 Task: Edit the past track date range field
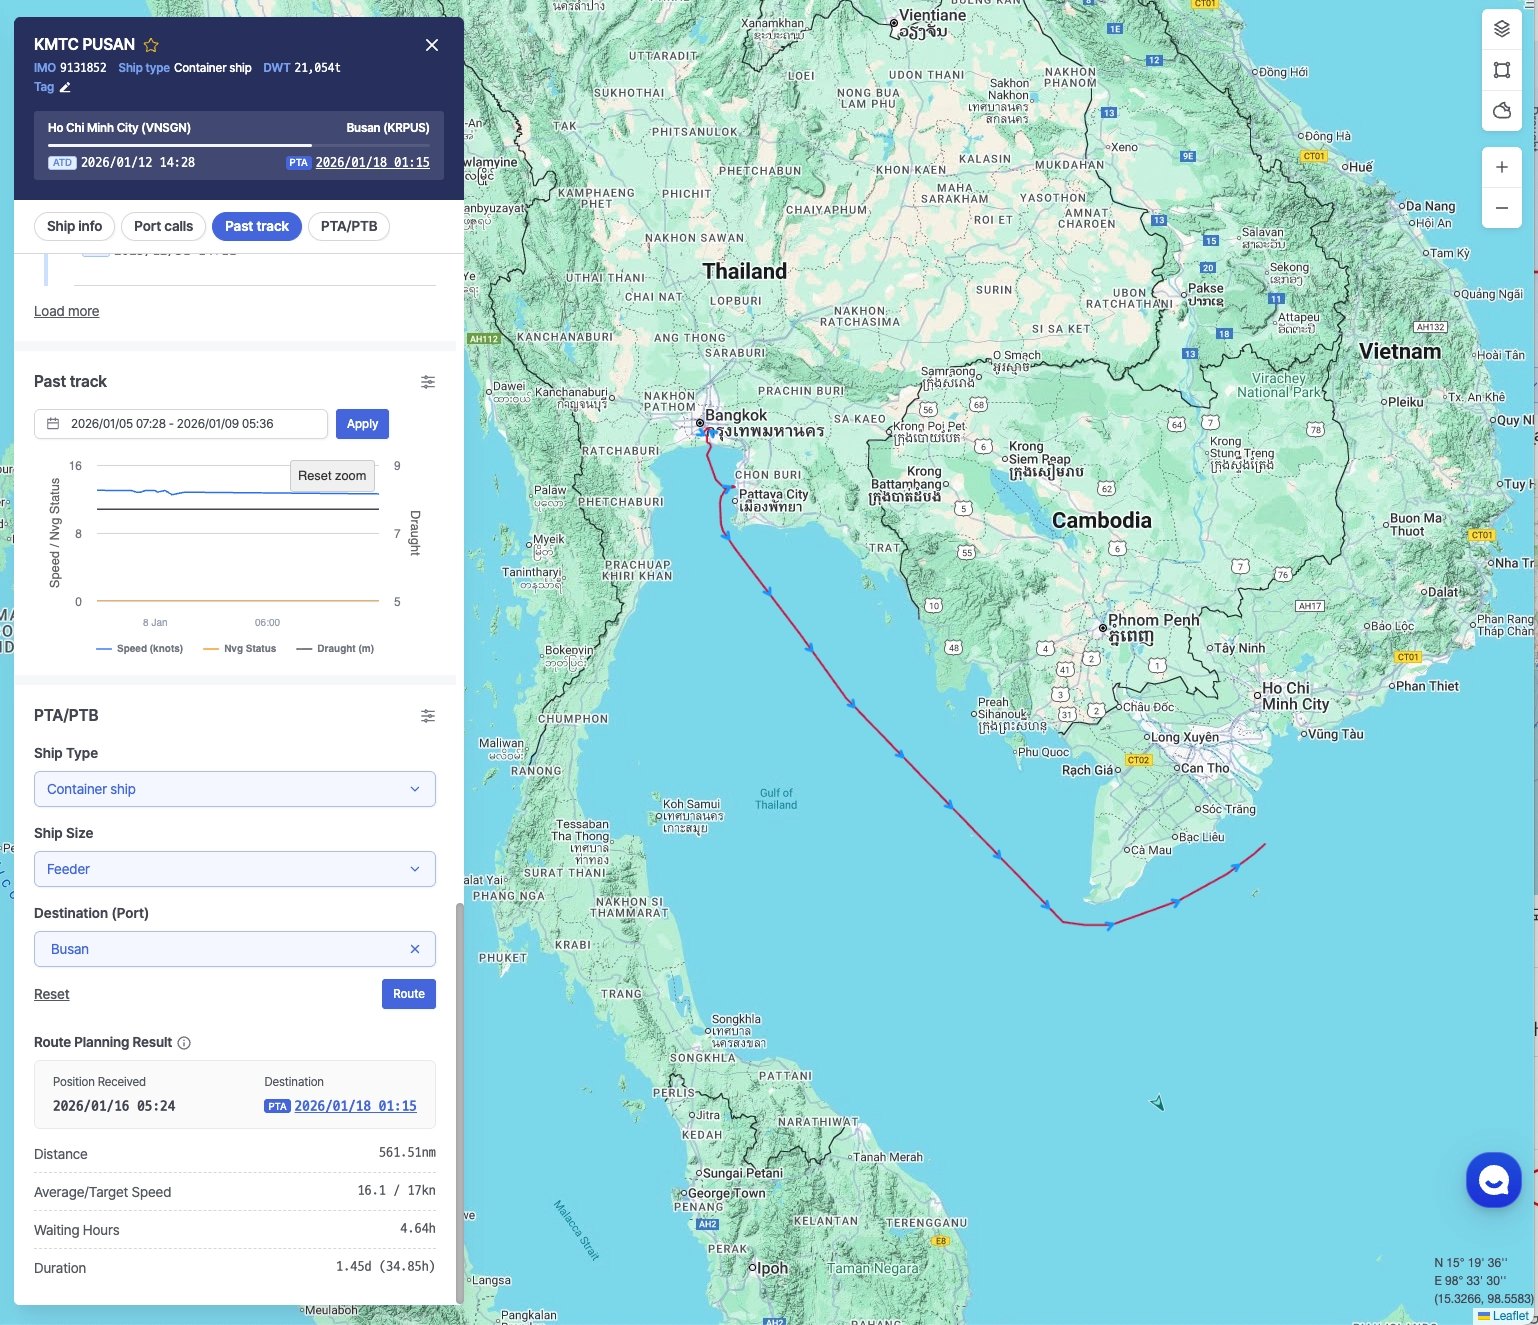181,424
